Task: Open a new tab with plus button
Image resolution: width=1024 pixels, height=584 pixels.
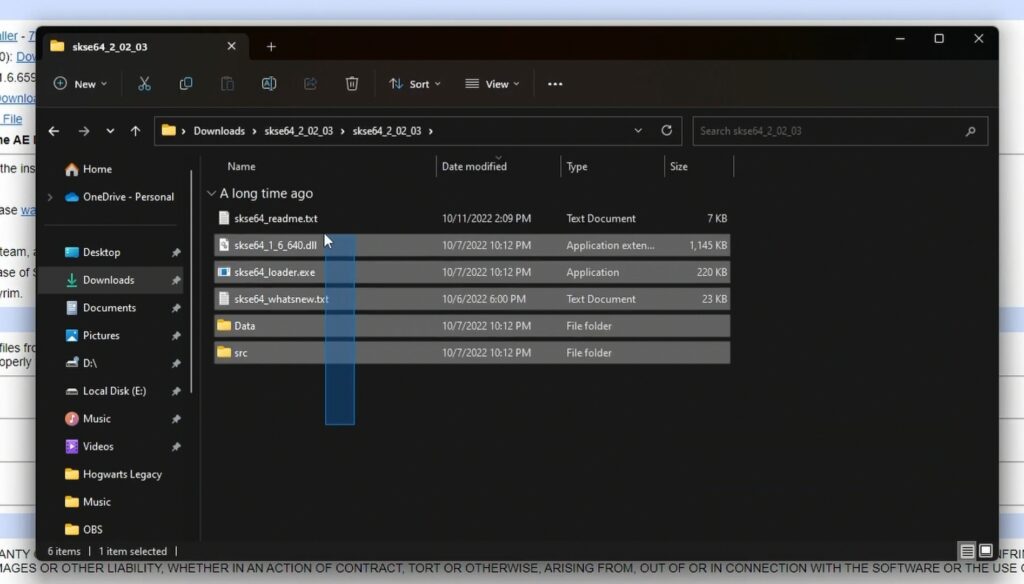Action: click(x=271, y=47)
